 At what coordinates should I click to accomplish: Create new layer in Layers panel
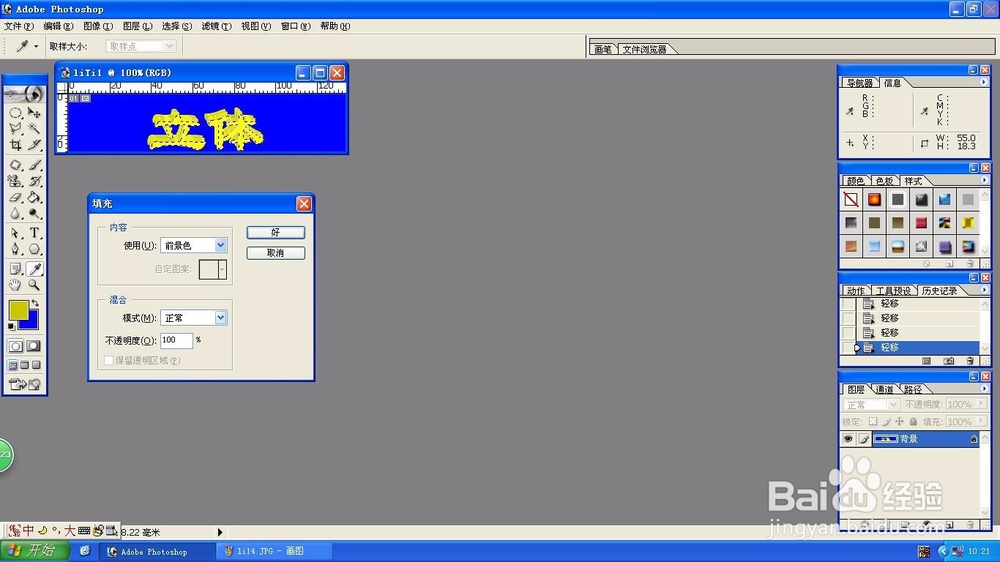tap(949, 524)
